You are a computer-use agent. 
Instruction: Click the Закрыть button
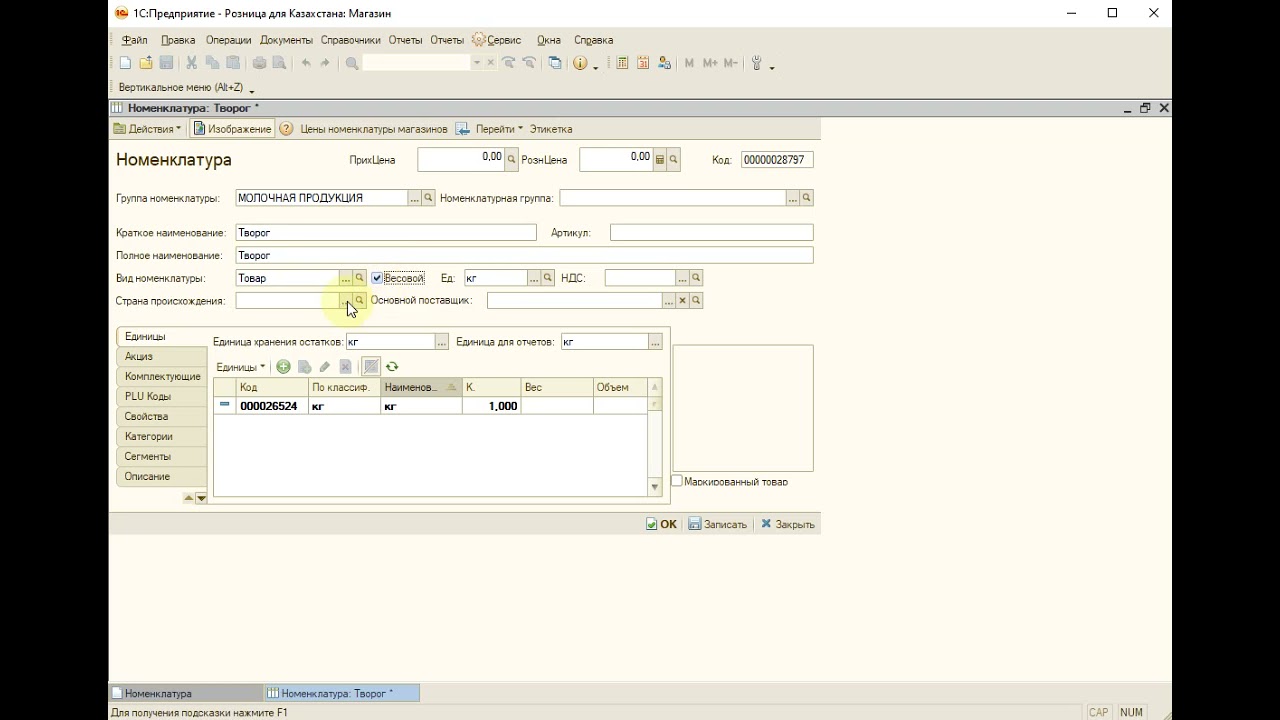pyautogui.click(x=787, y=524)
